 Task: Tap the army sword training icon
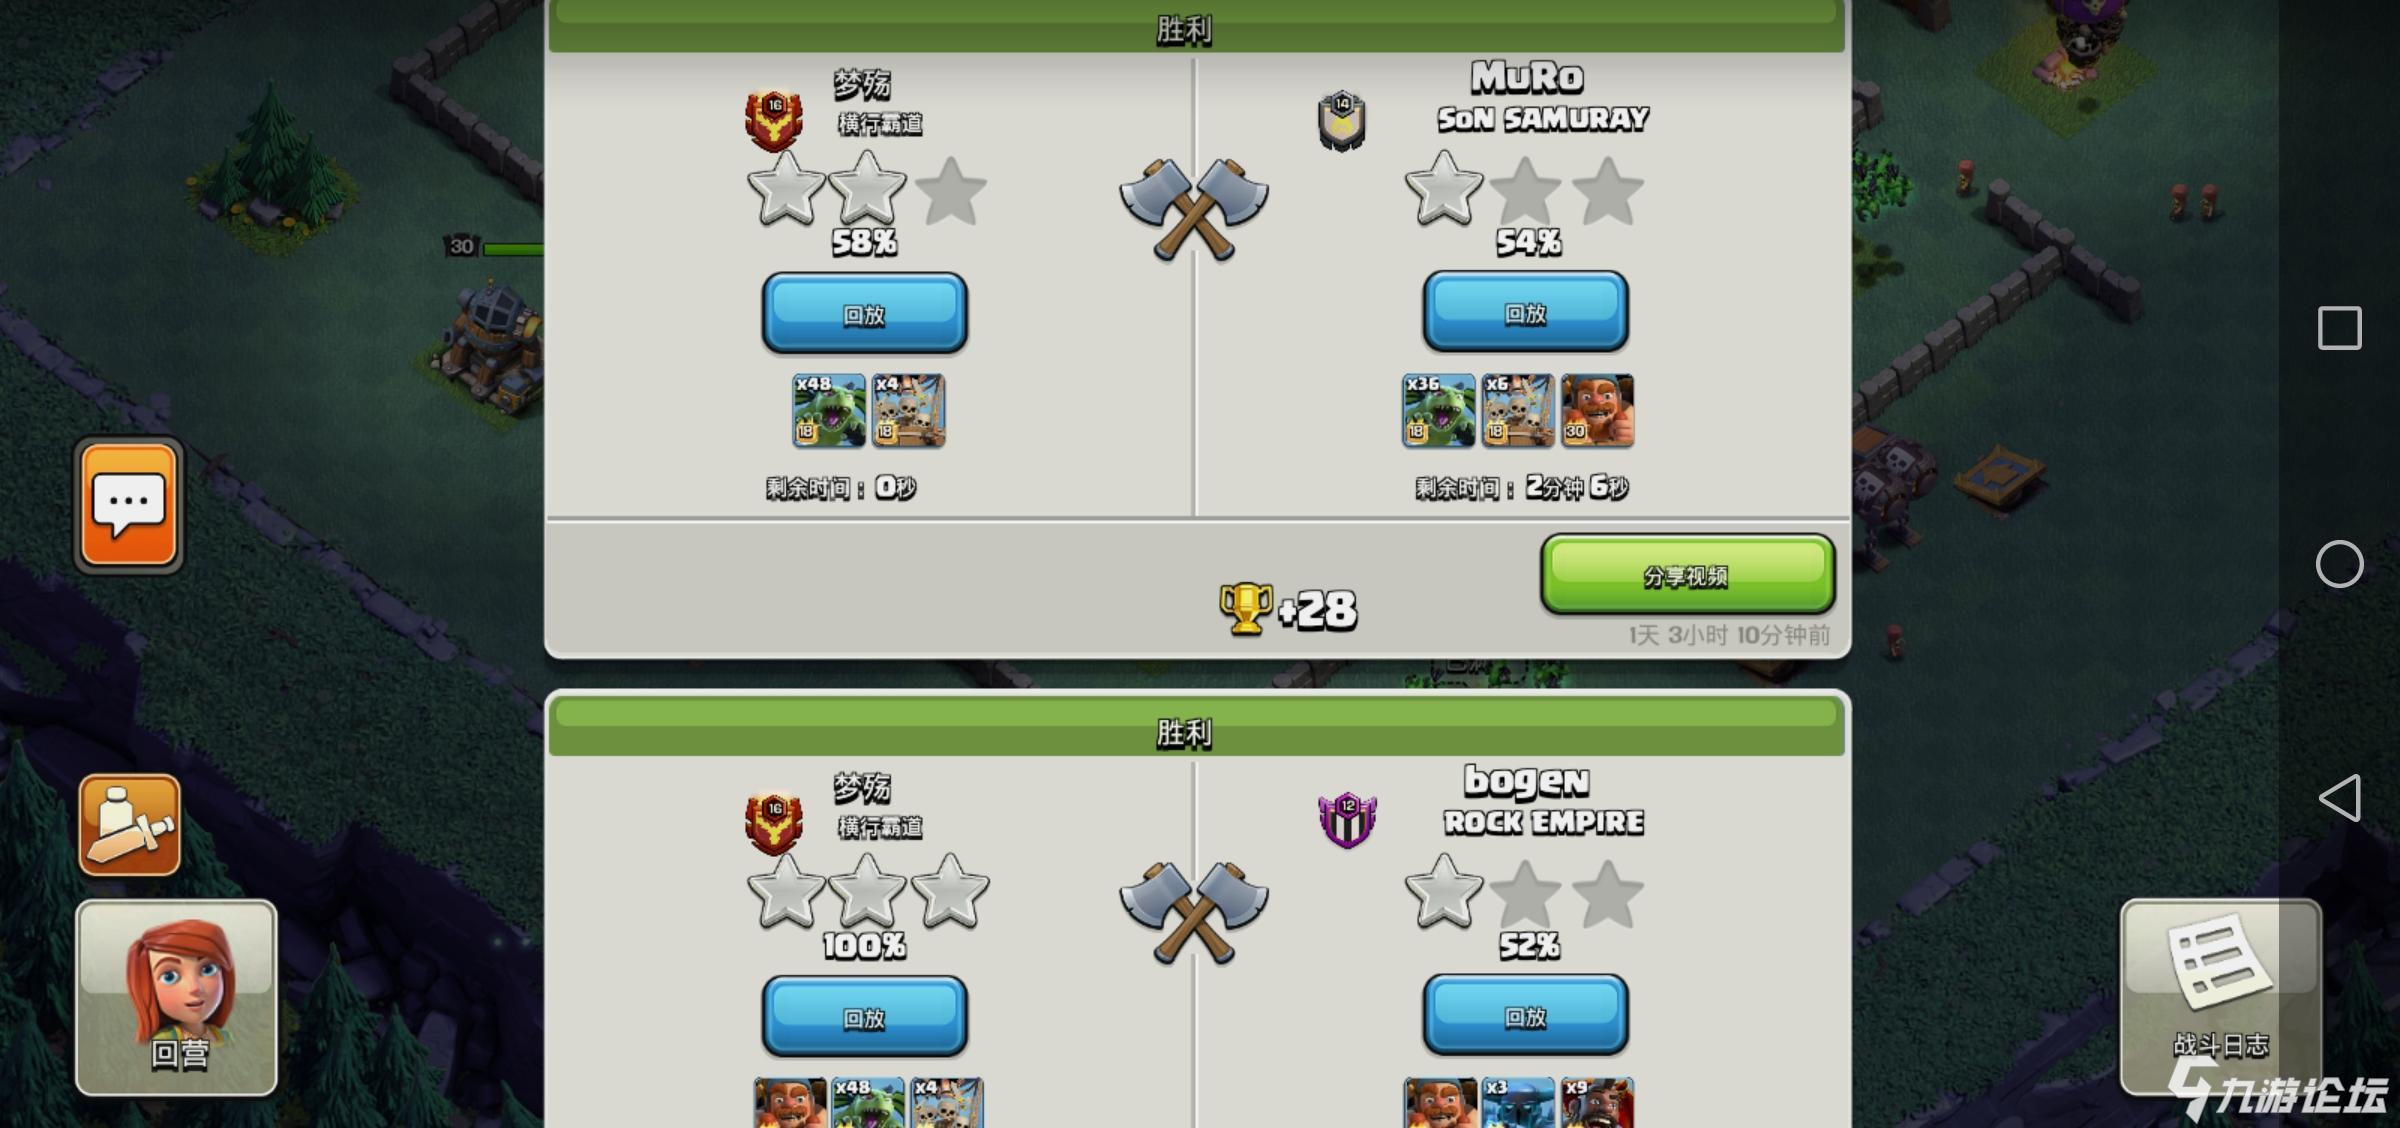click(x=130, y=825)
